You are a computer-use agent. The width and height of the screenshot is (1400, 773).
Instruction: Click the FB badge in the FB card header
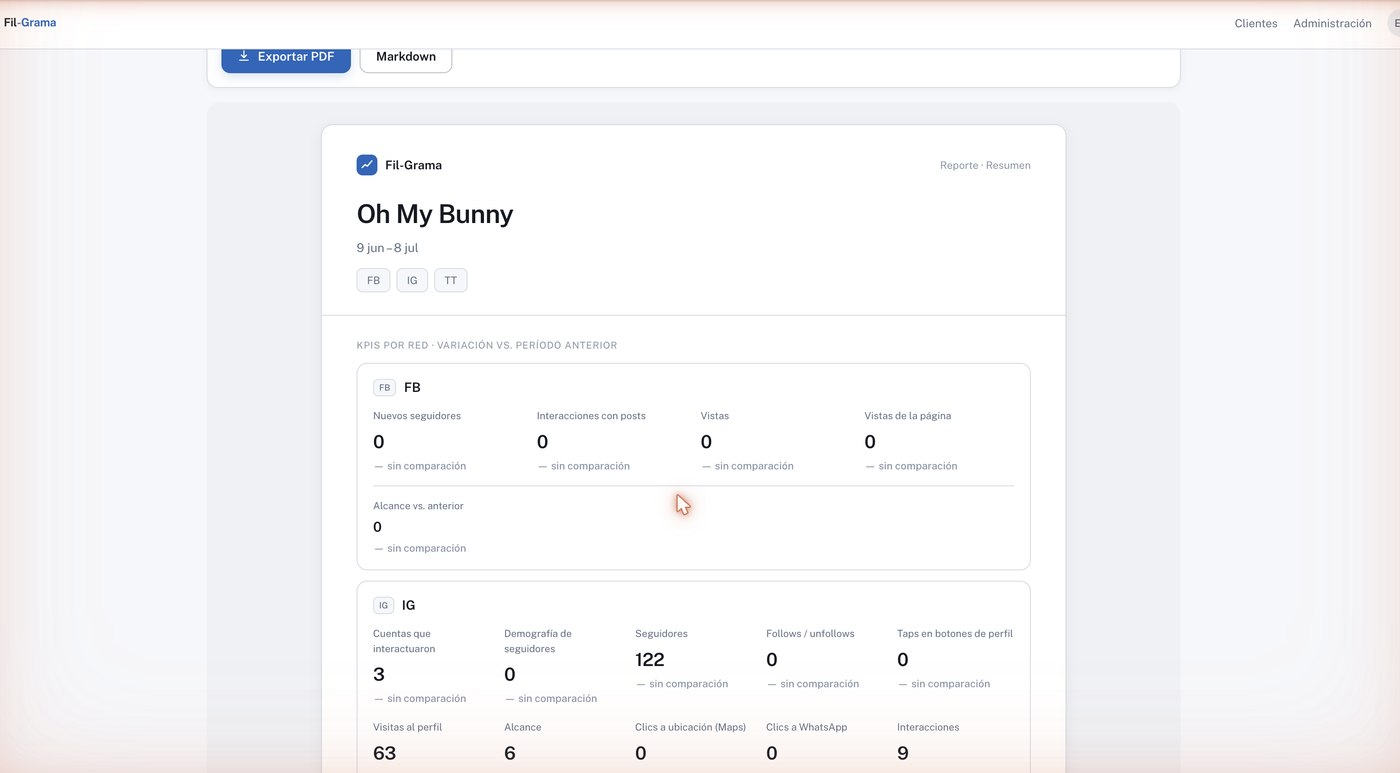pos(385,387)
